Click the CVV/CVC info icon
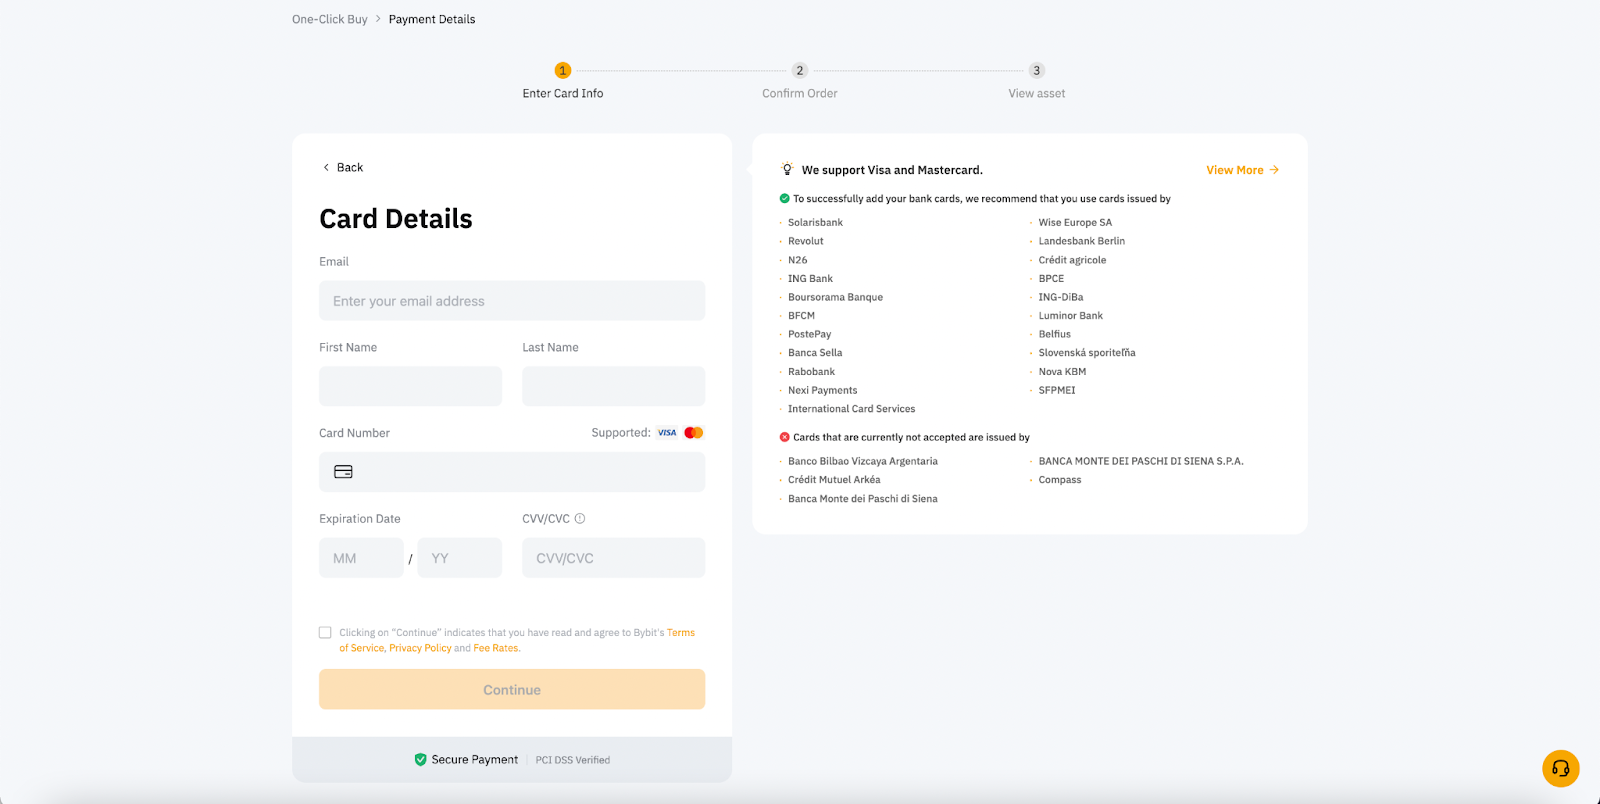 pos(580,518)
